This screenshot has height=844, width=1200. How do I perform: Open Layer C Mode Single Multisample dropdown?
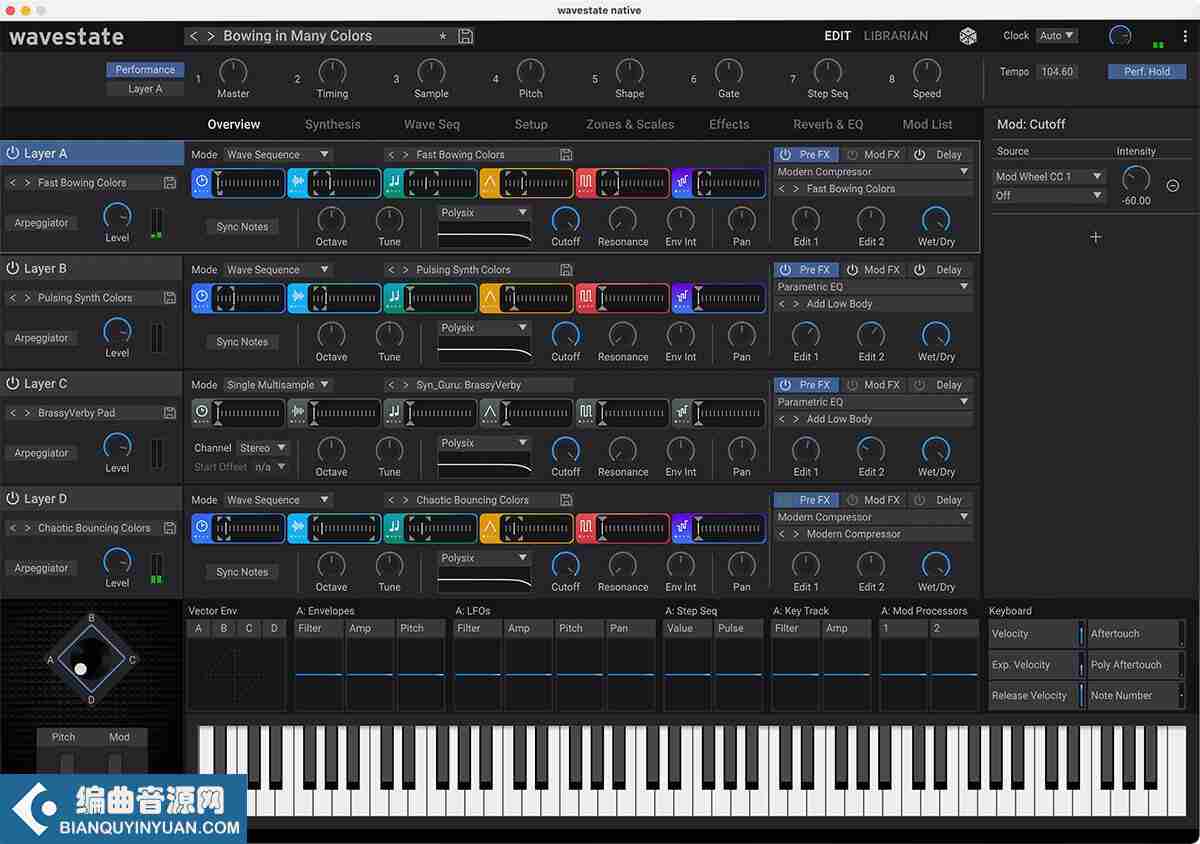[277, 385]
